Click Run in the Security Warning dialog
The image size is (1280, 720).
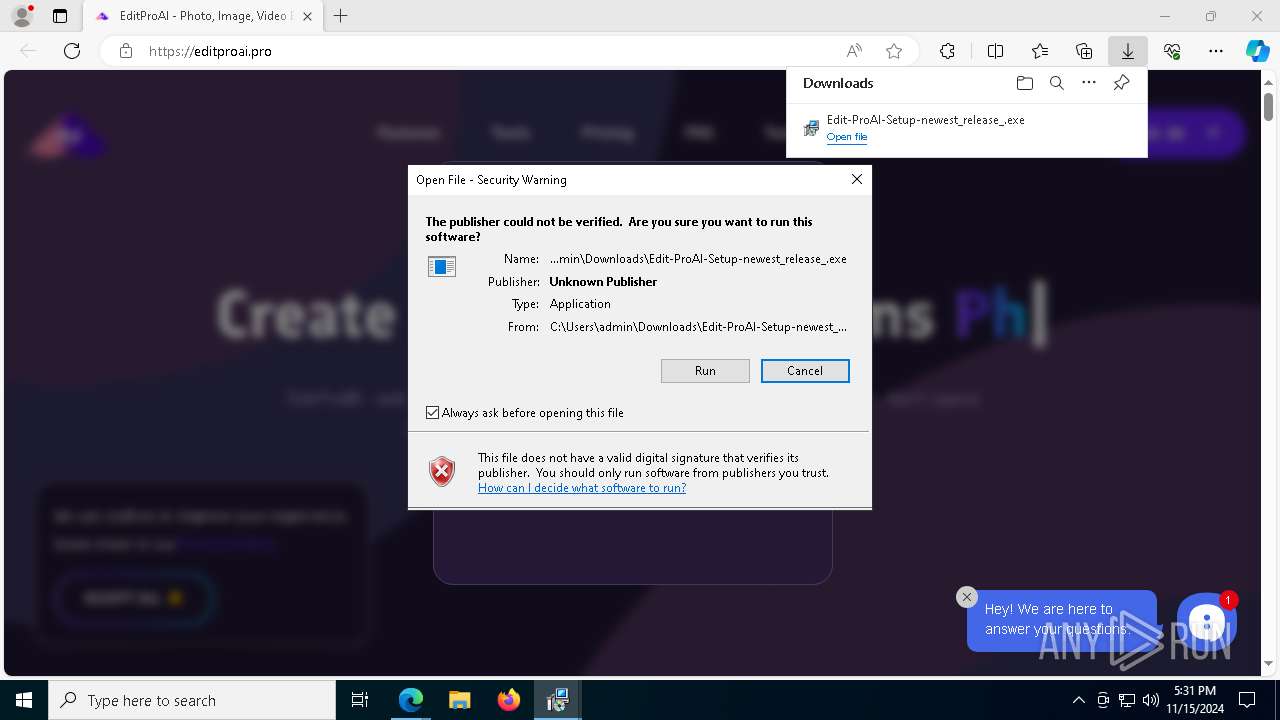click(x=705, y=371)
